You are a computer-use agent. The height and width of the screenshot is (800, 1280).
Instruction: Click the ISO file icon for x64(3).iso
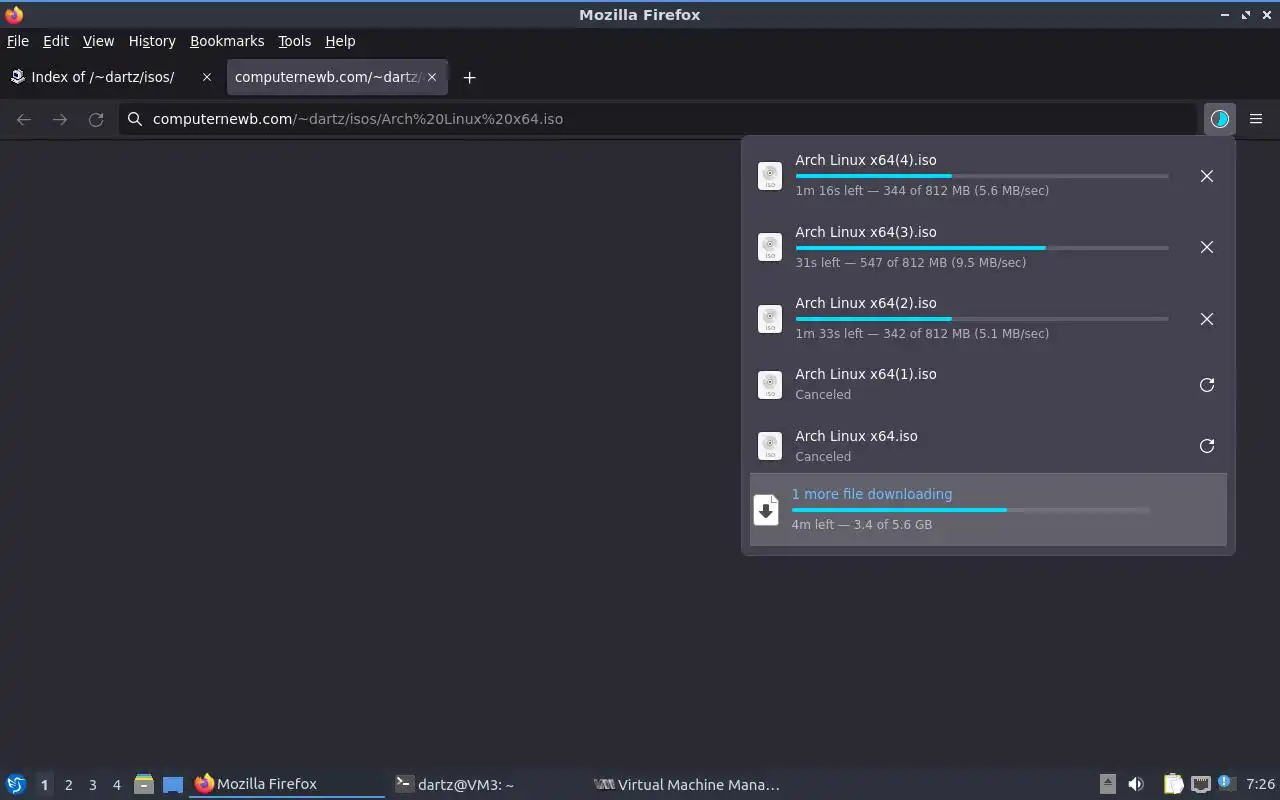point(770,247)
